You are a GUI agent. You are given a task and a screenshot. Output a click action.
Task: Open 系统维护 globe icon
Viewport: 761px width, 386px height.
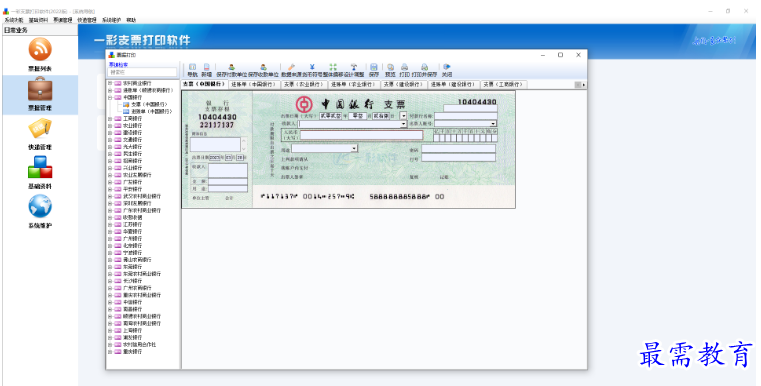[40, 206]
